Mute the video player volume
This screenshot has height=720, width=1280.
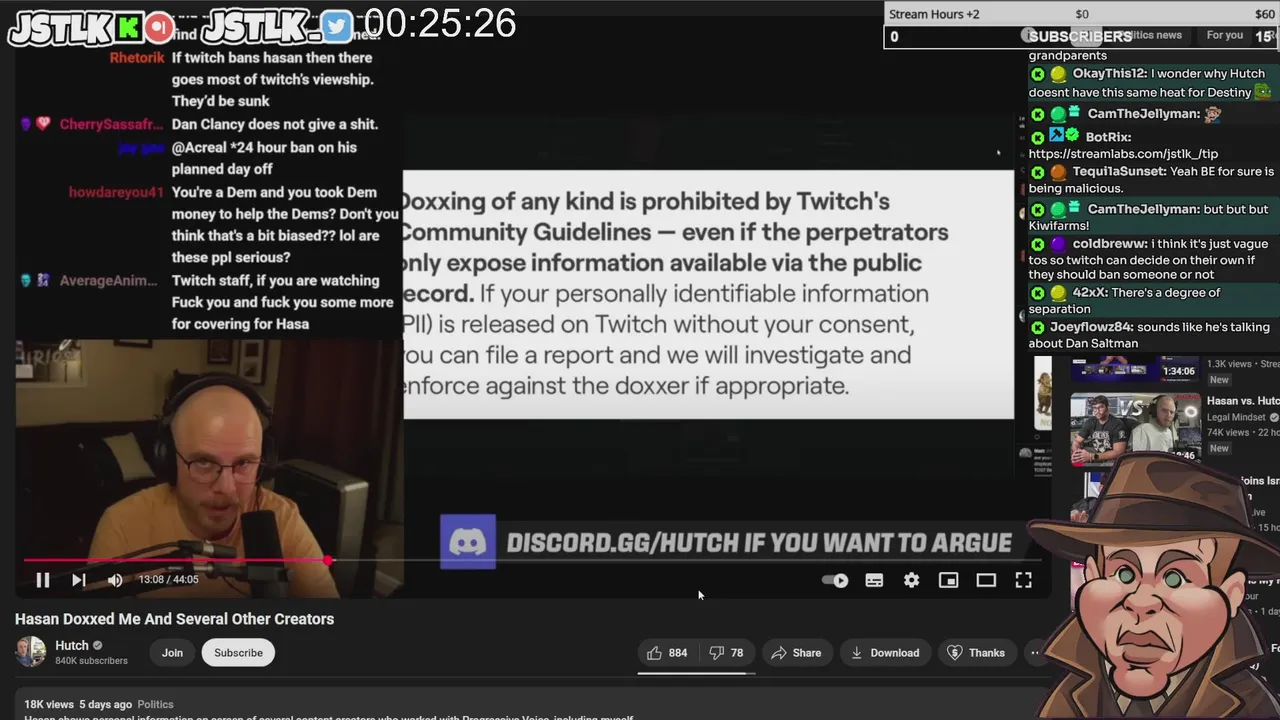pos(115,580)
